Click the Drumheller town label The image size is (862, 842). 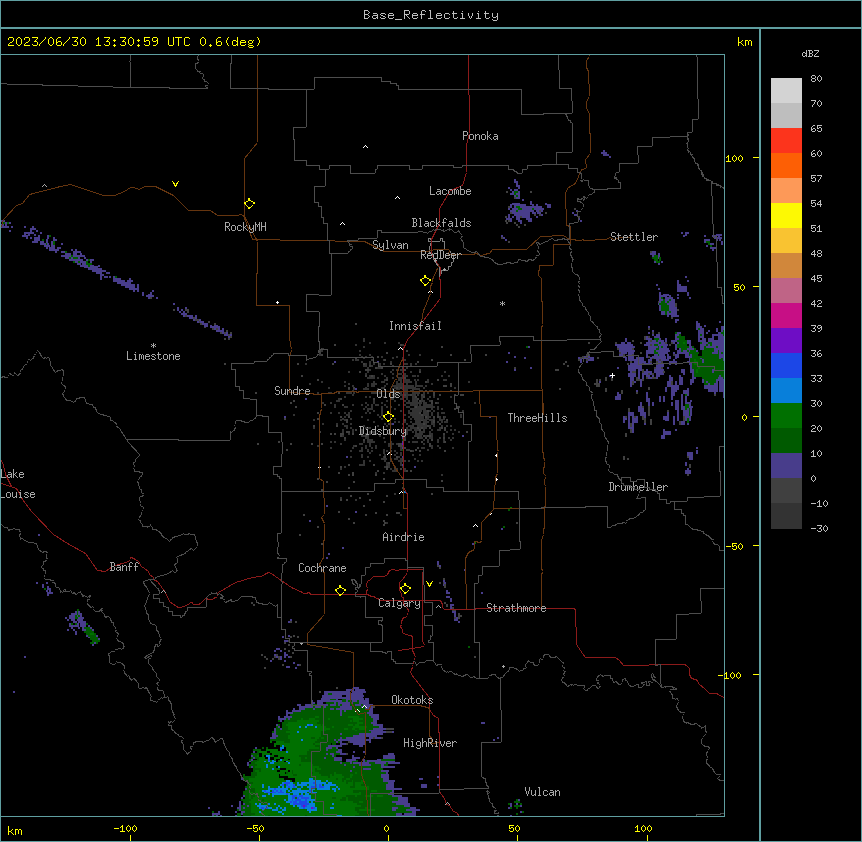pos(638,487)
